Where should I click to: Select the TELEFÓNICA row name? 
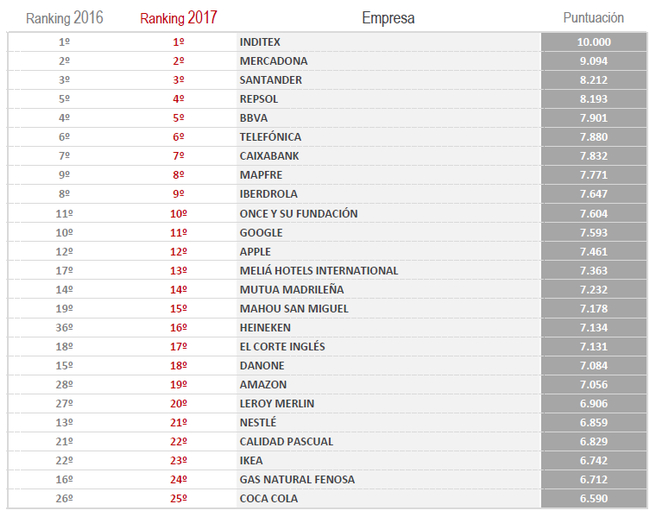coord(270,137)
